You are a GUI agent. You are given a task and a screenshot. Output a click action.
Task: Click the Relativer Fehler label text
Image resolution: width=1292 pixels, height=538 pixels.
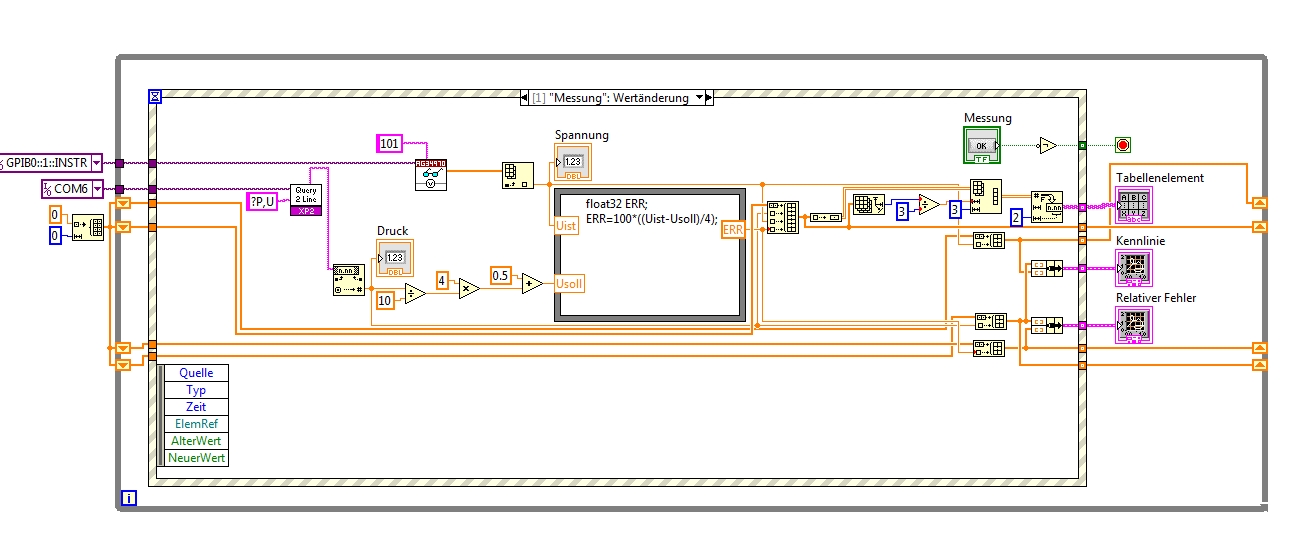pos(1156,298)
